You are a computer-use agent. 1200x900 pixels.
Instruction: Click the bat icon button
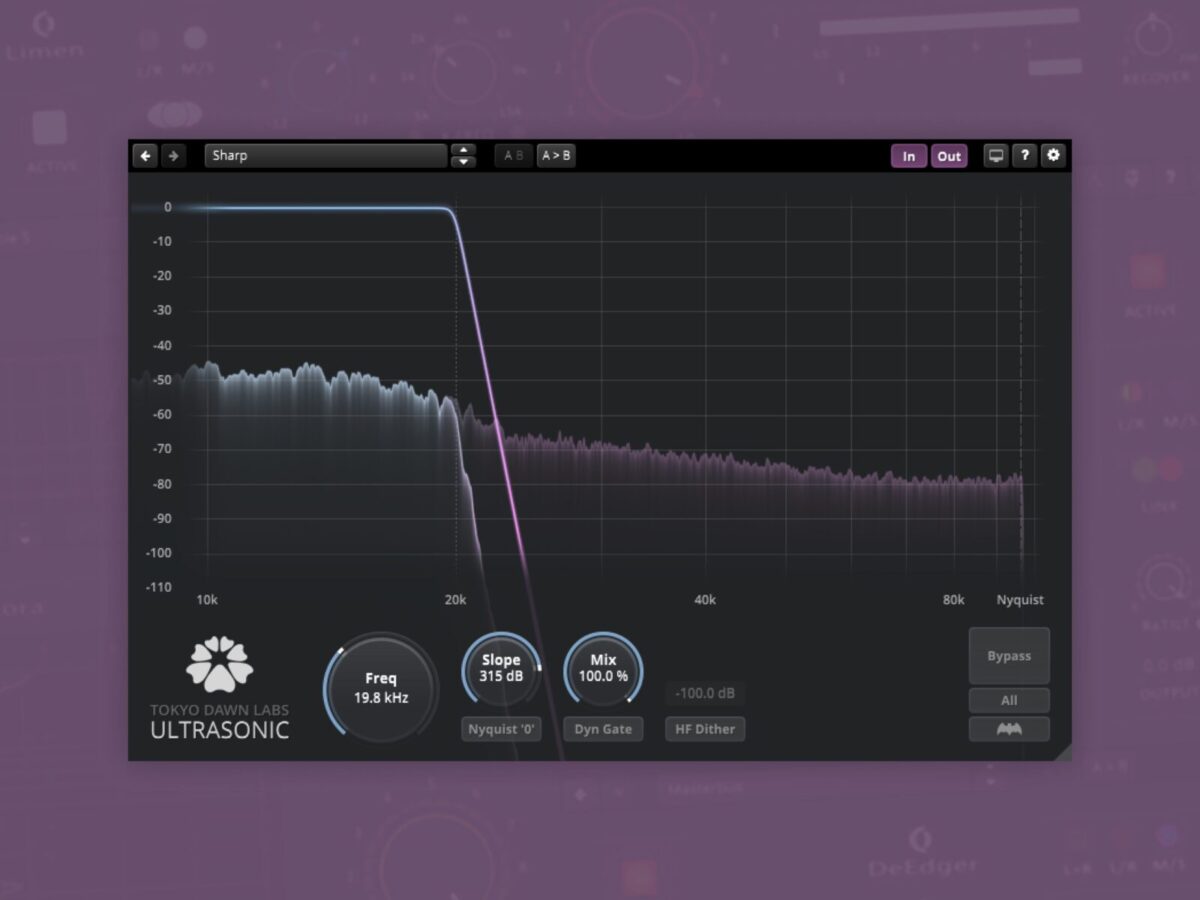click(x=1009, y=729)
